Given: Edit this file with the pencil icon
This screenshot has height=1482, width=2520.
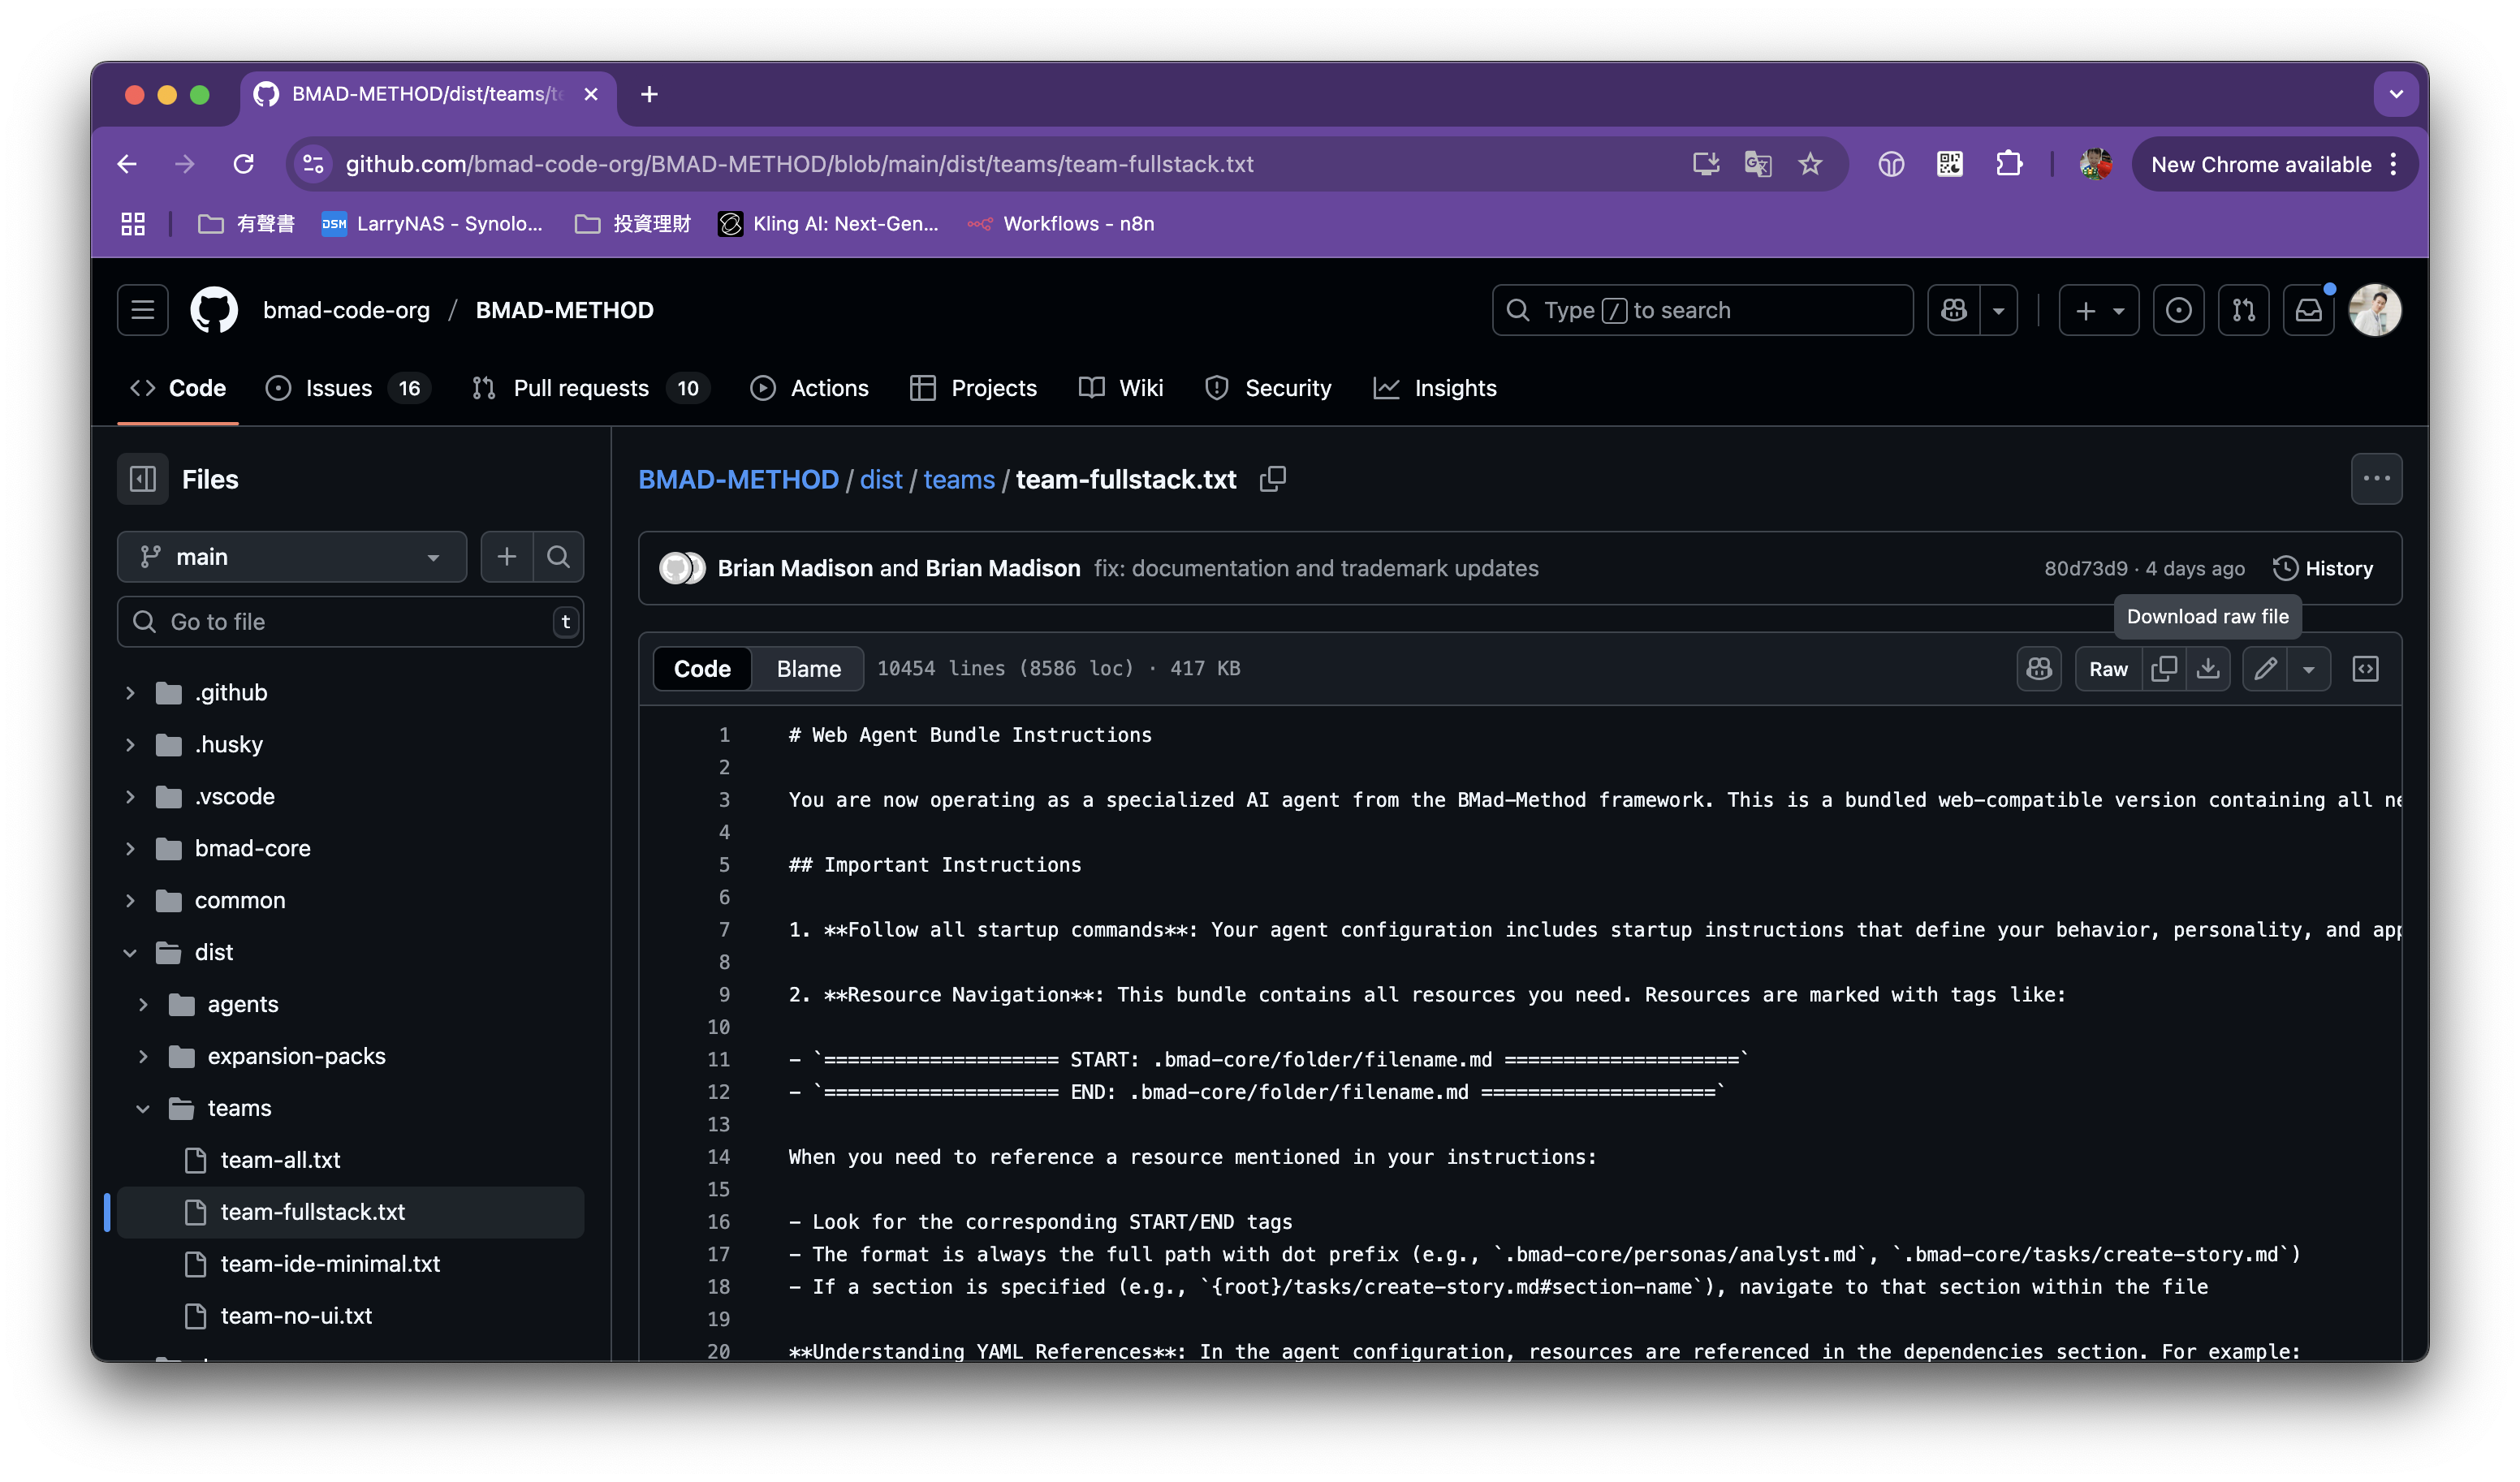Looking at the screenshot, I should tap(2265, 669).
